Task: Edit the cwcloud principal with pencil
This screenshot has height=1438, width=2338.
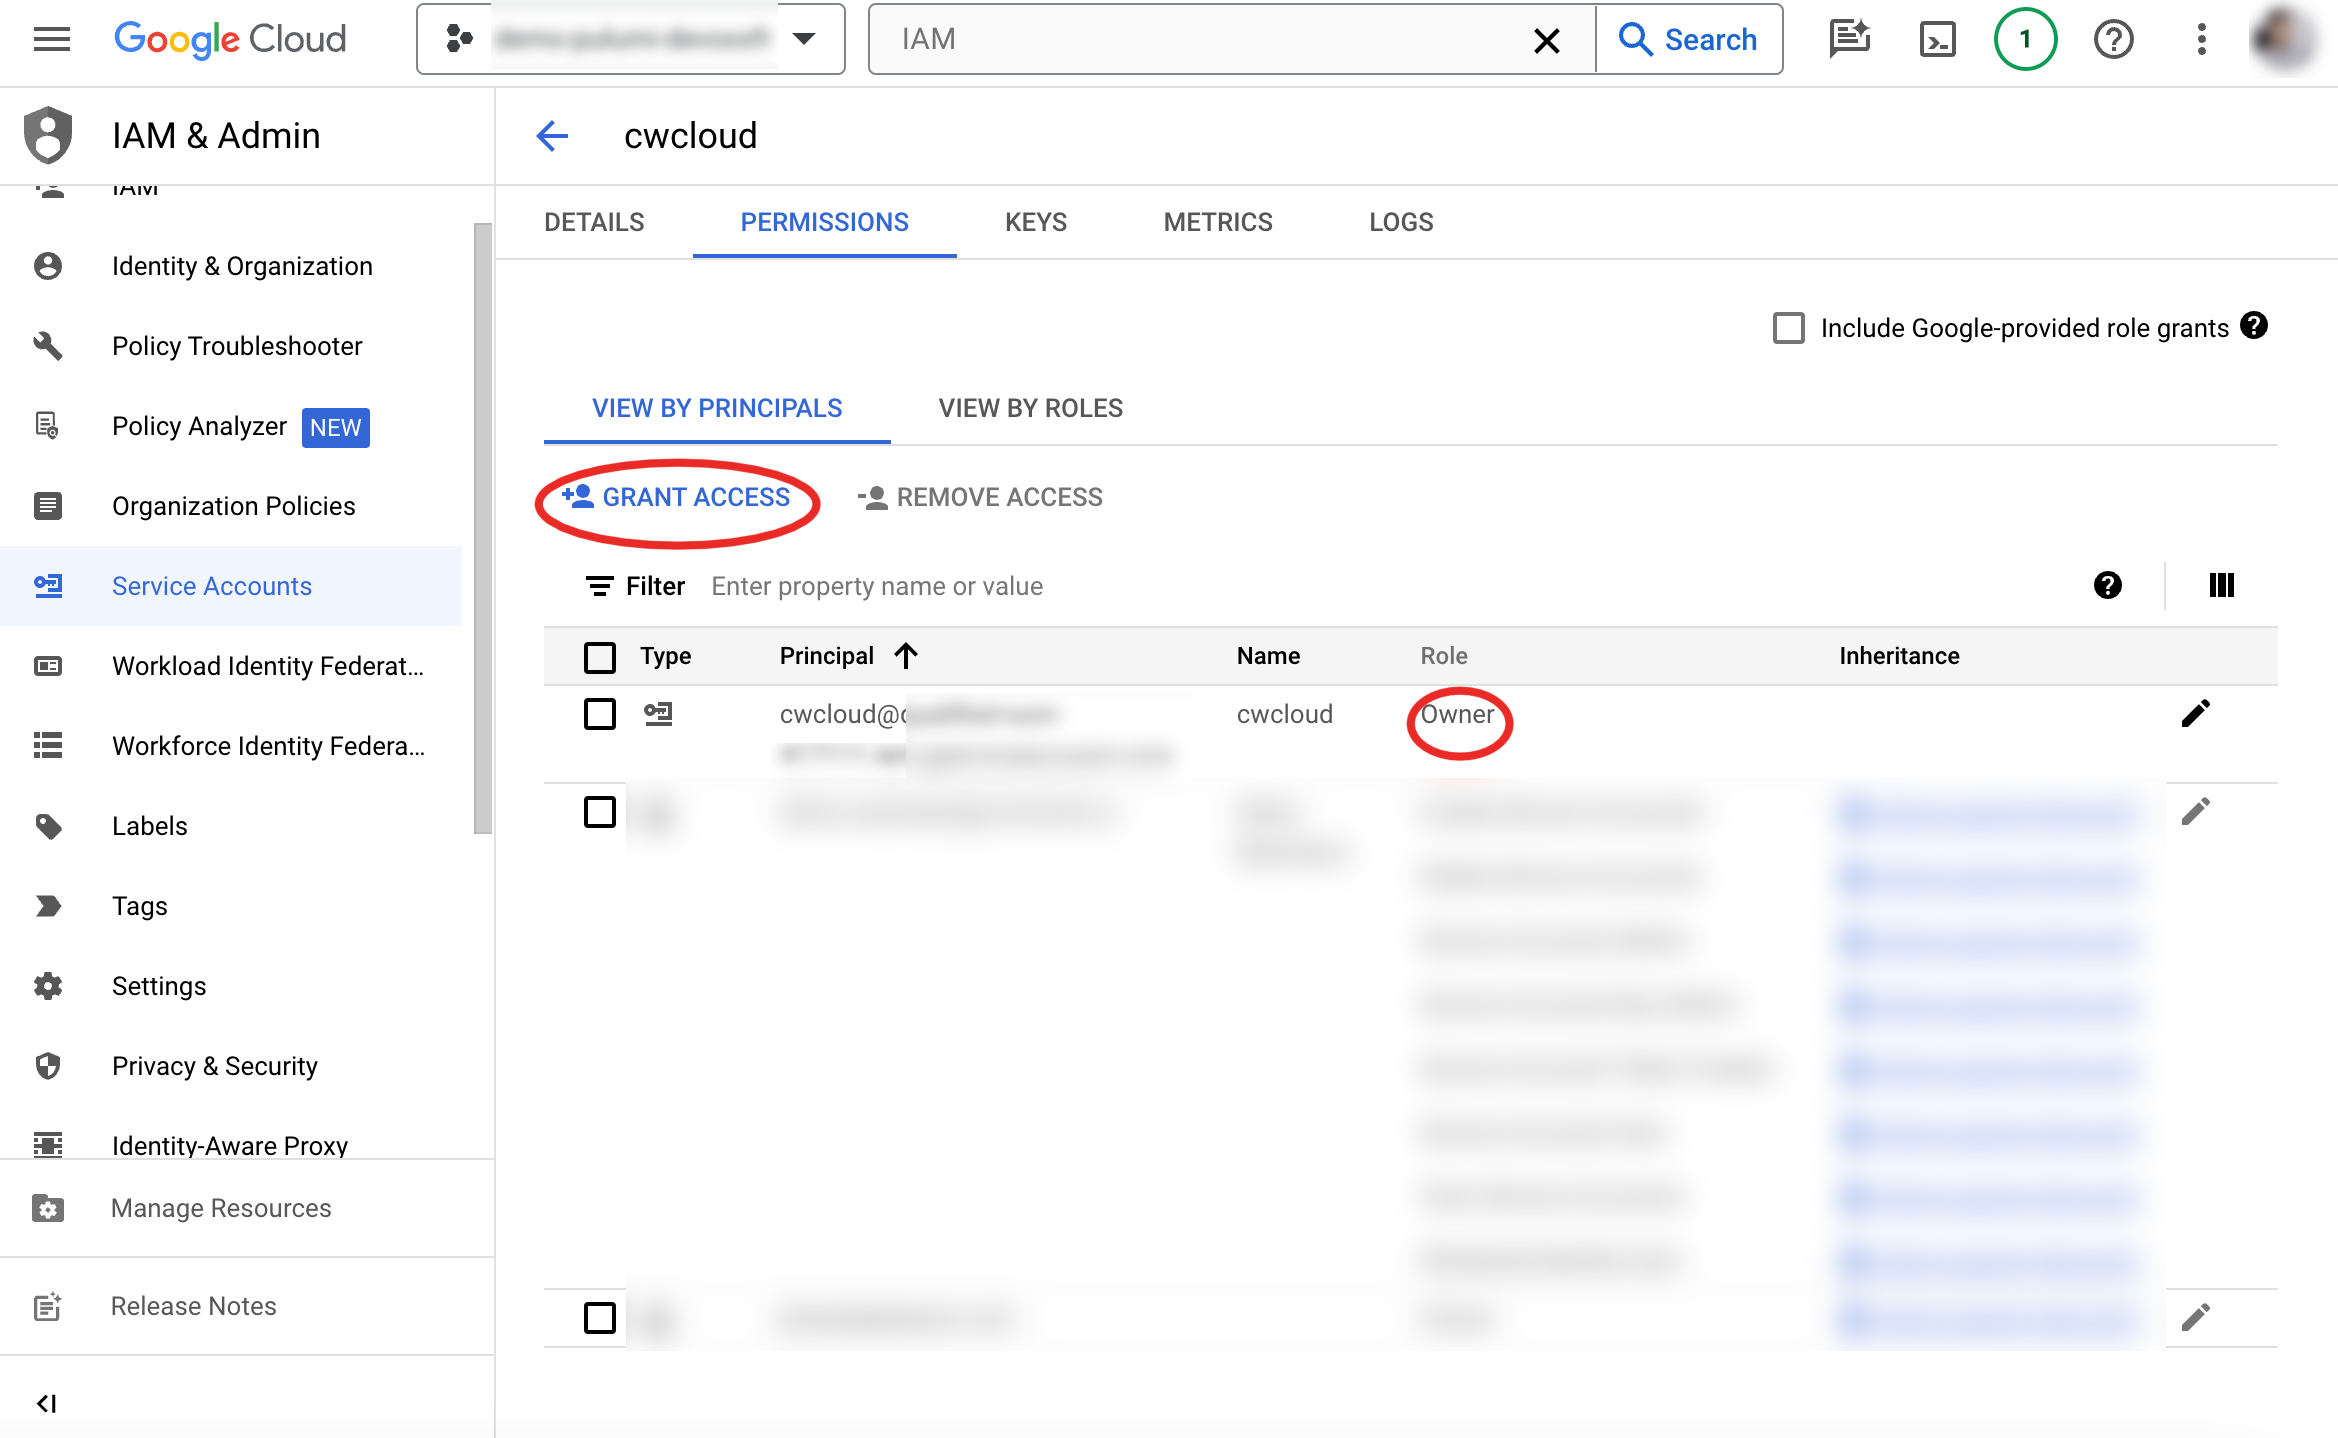Action: pyautogui.click(x=2195, y=713)
